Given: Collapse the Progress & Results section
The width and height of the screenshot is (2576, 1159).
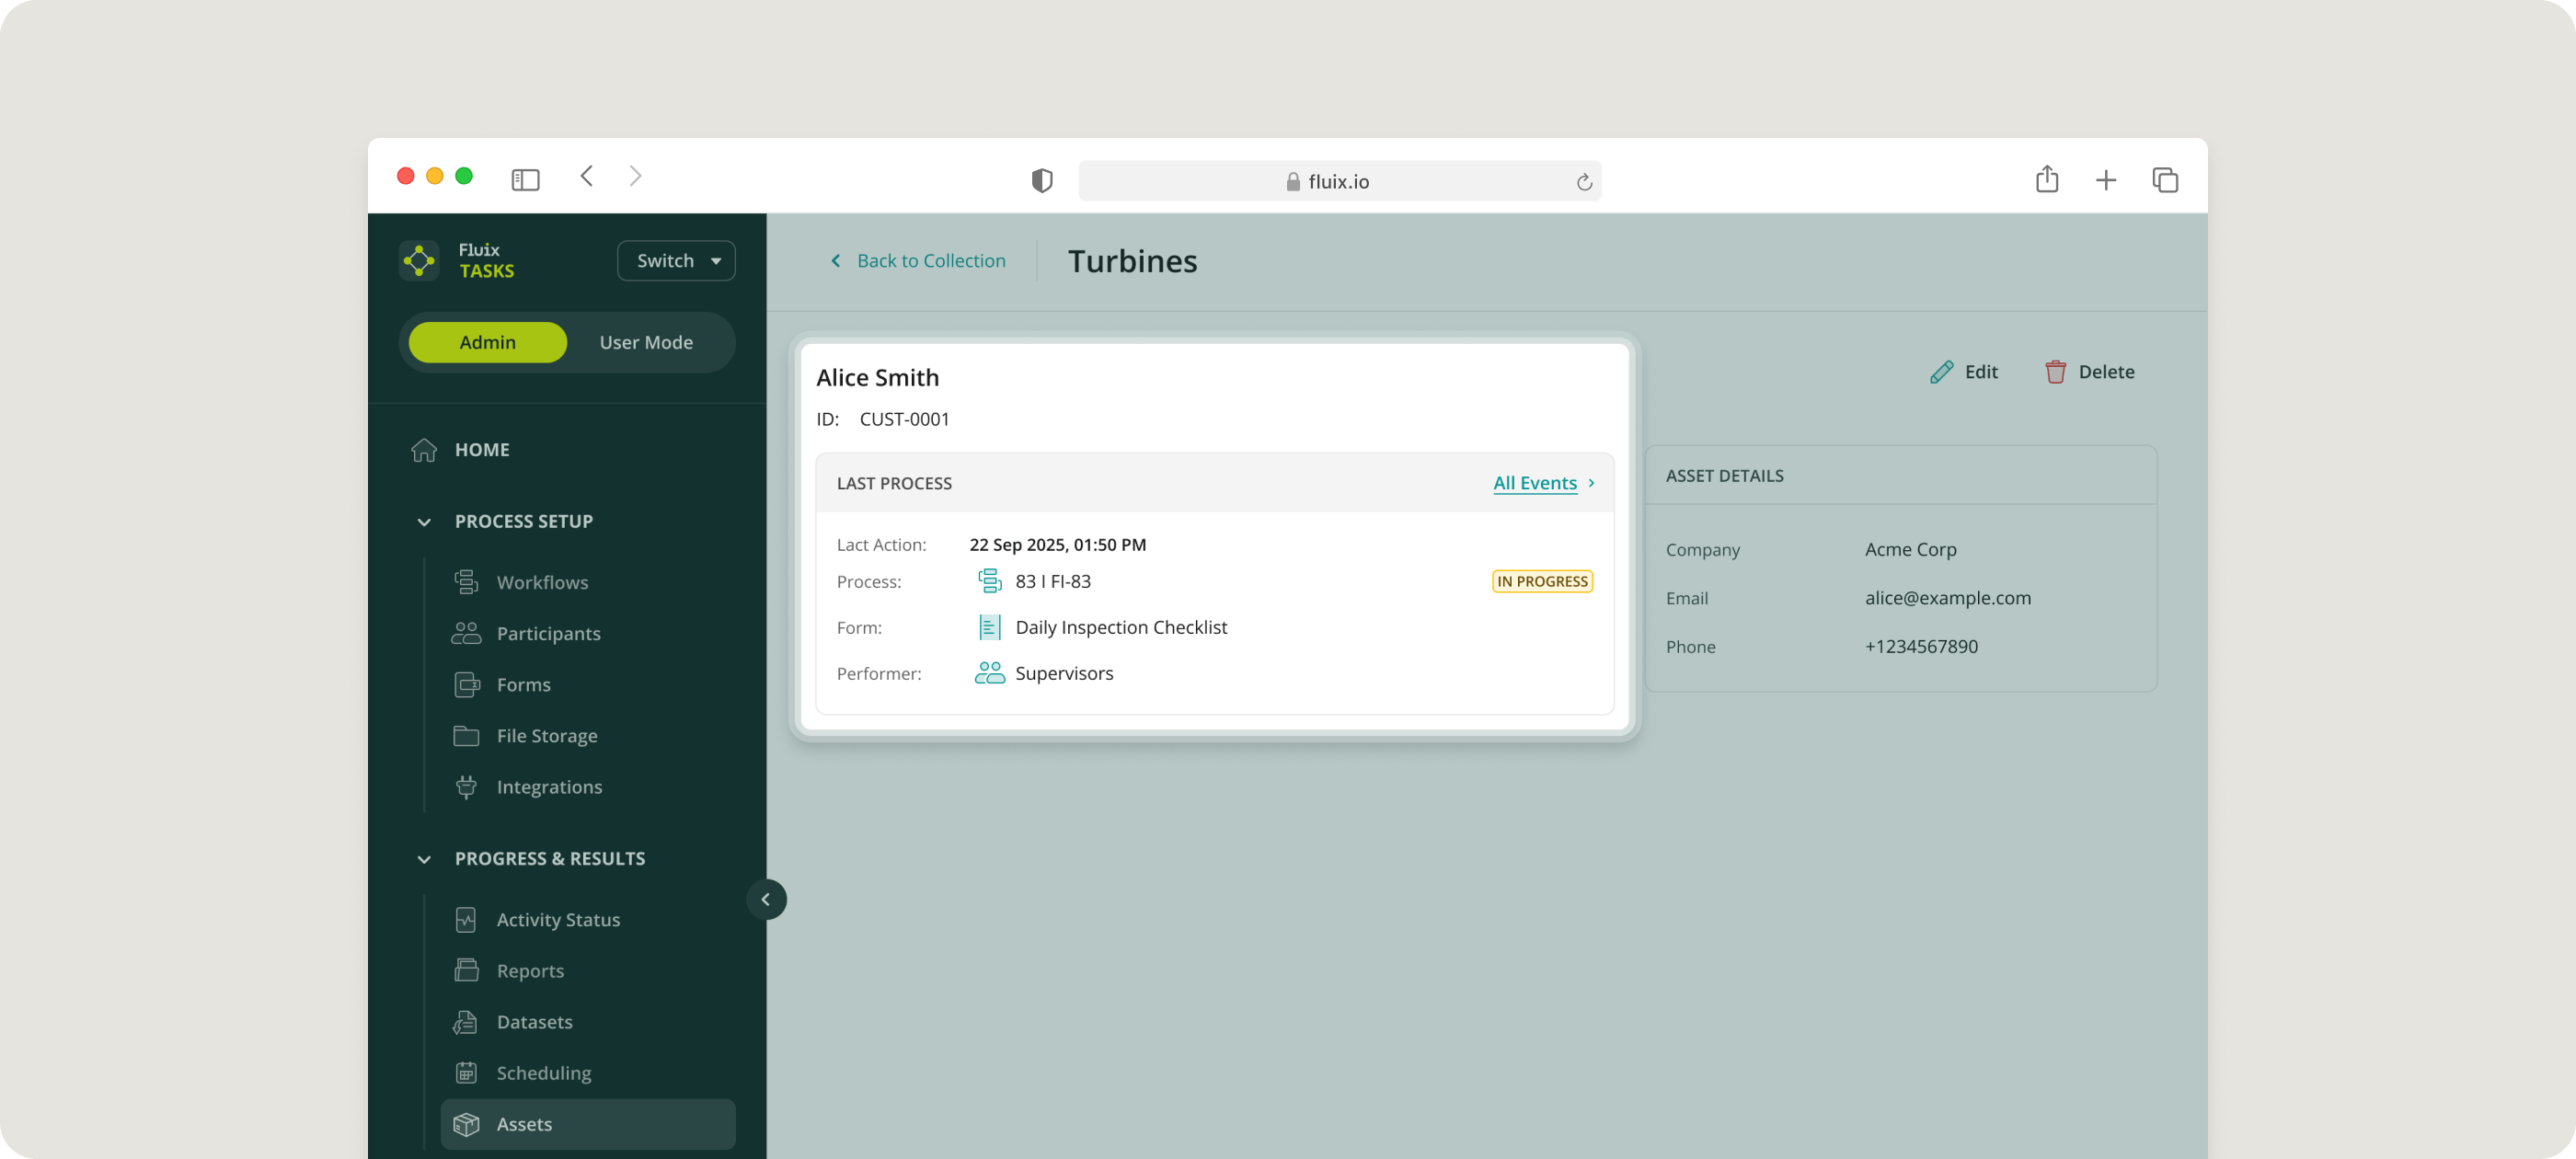Looking at the screenshot, I should (x=424, y=859).
